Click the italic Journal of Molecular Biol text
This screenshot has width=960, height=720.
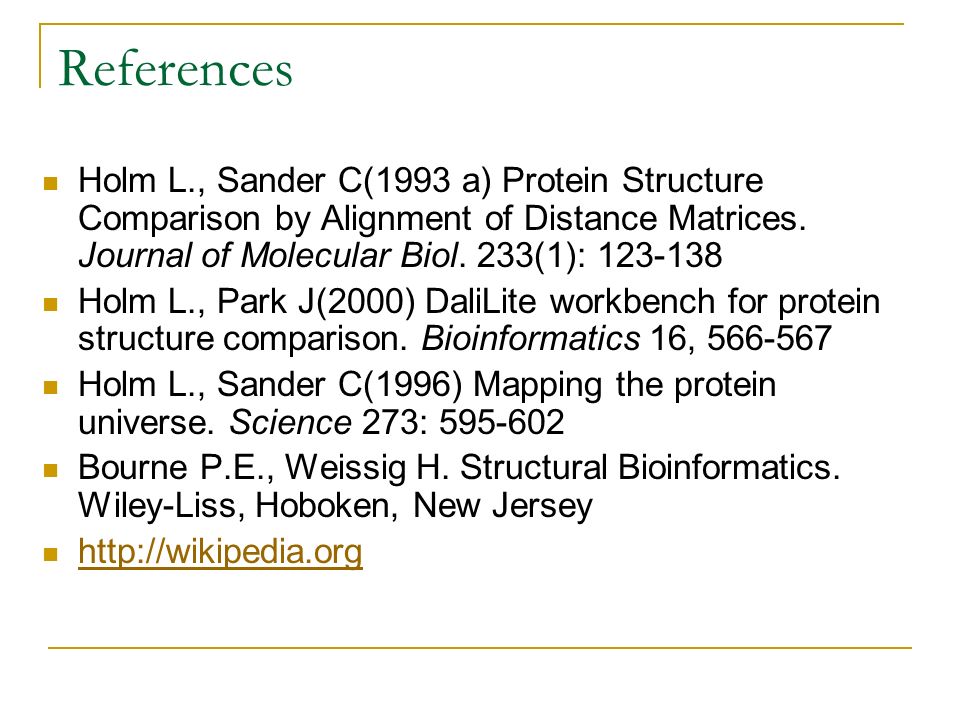click(268, 255)
